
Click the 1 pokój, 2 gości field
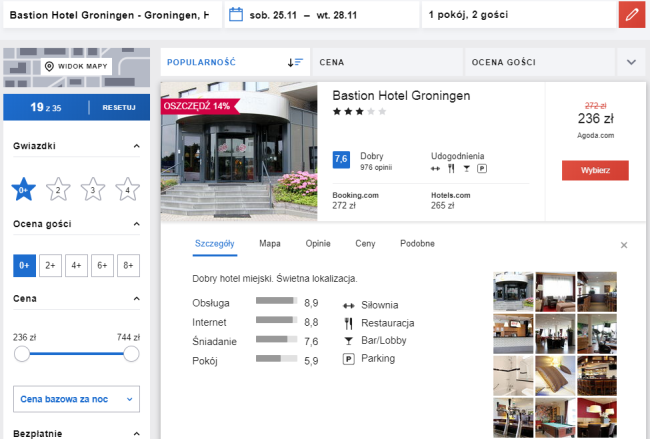click(519, 15)
